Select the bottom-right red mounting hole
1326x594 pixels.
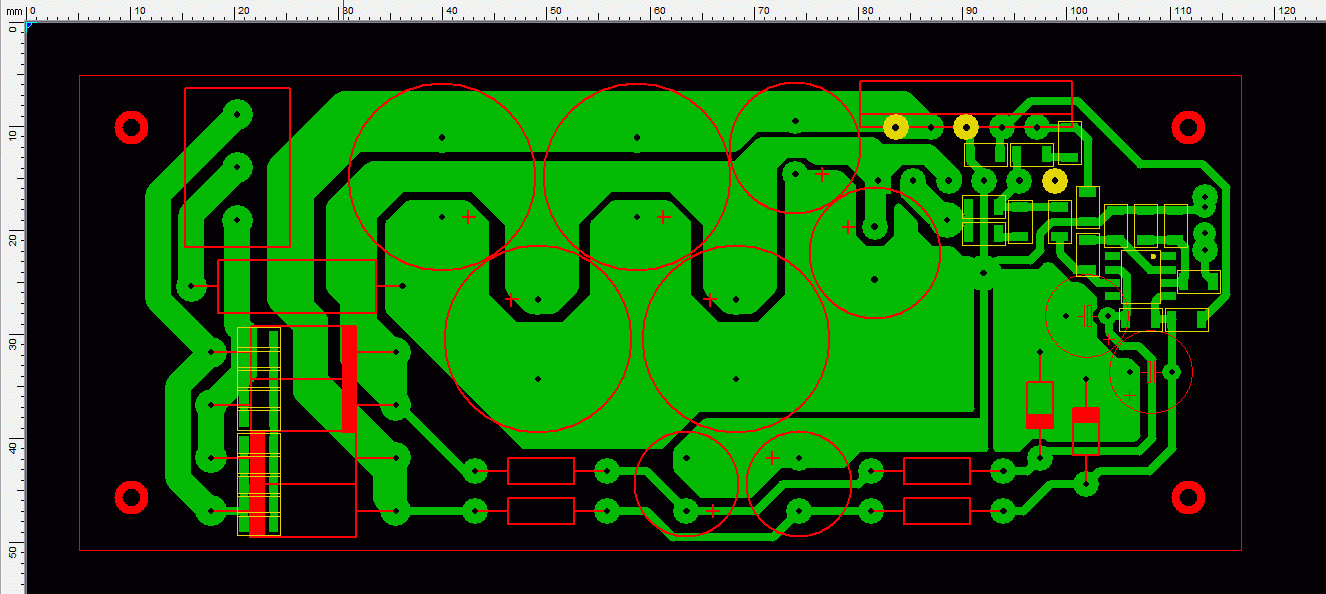pos(1188,497)
